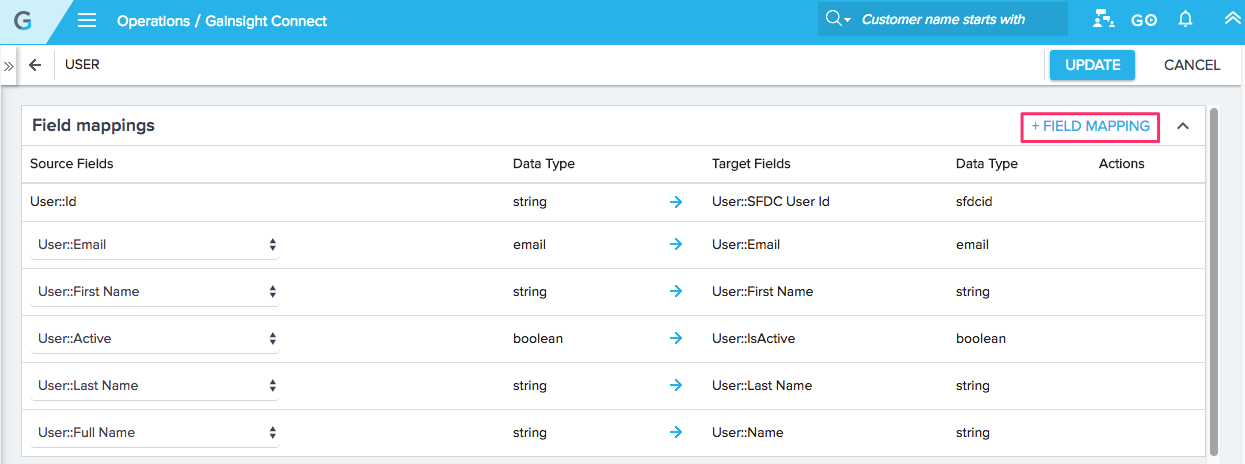The width and height of the screenshot is (1245, 464).
Task: Open User::First Name source dropdown
Action: click(x=155, y=291)
